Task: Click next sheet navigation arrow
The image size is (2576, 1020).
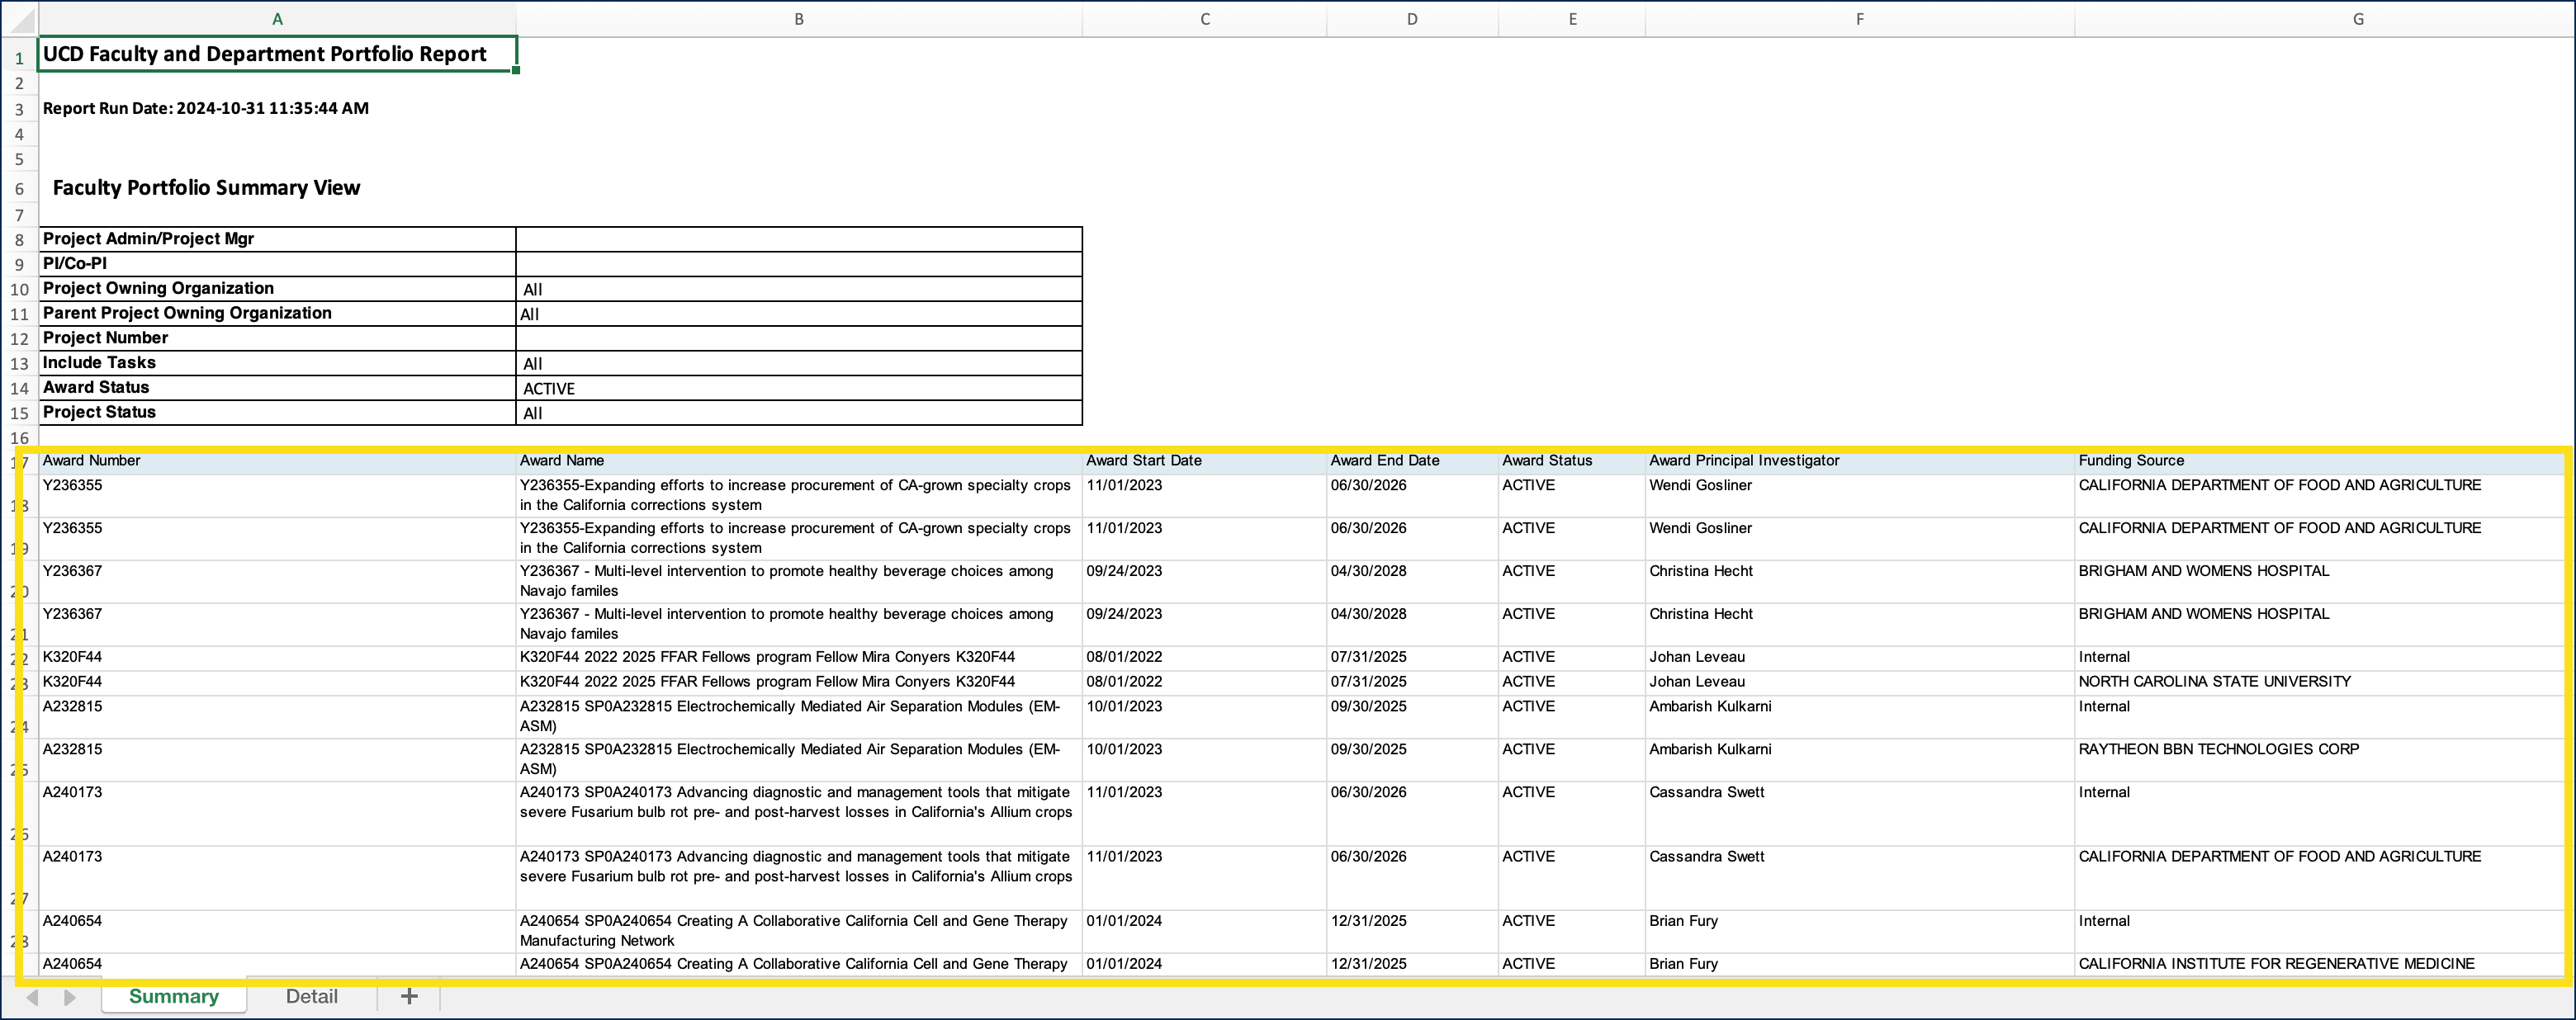Action: pos(69,997)
